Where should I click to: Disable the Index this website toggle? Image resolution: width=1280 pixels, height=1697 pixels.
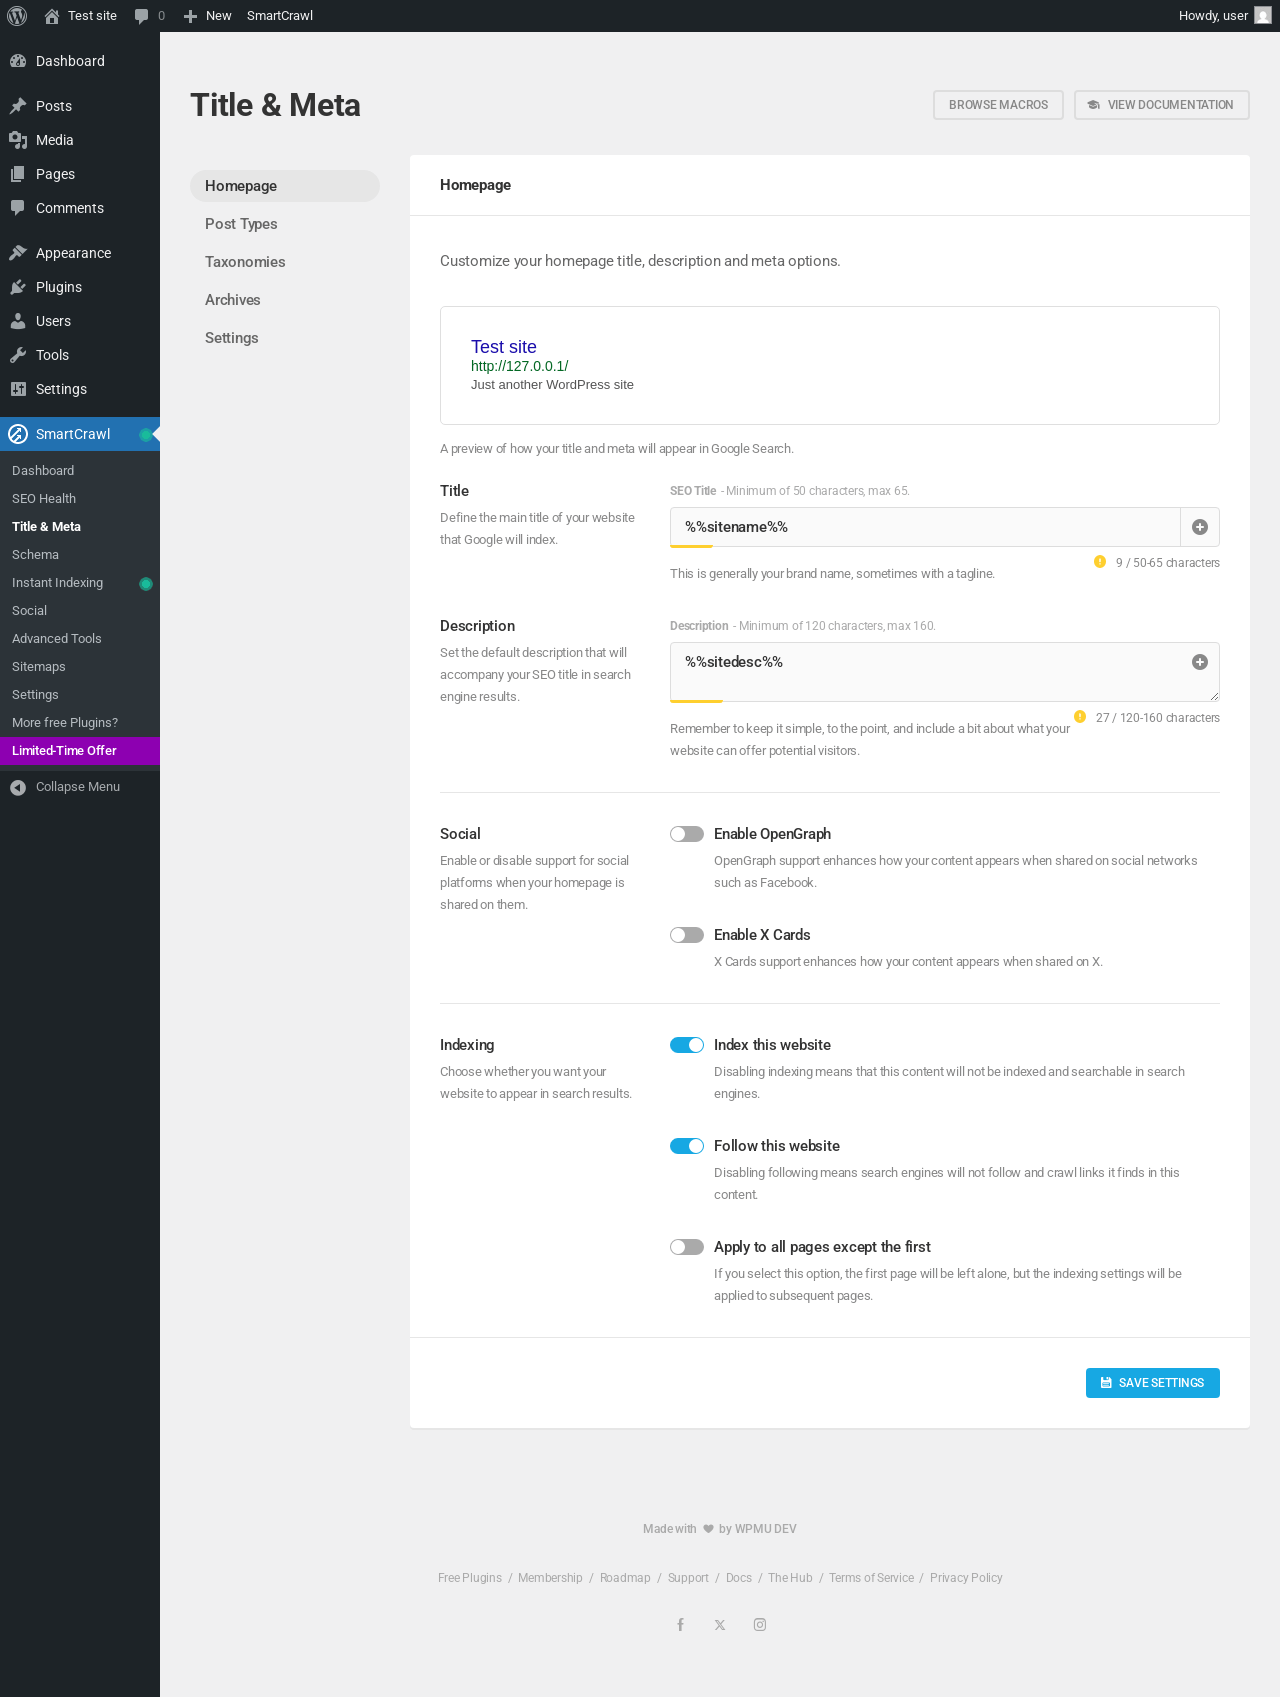[687, 1045]
